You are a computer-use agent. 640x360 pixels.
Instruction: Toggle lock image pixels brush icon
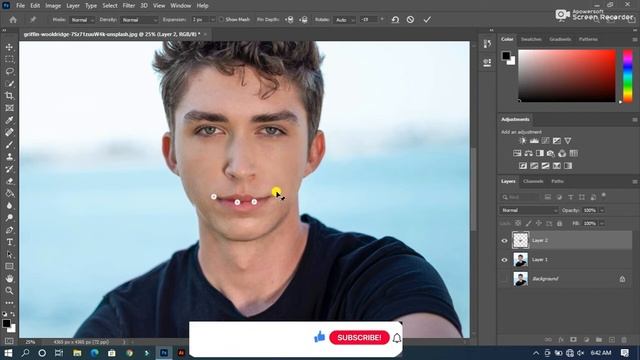[528, 223]
